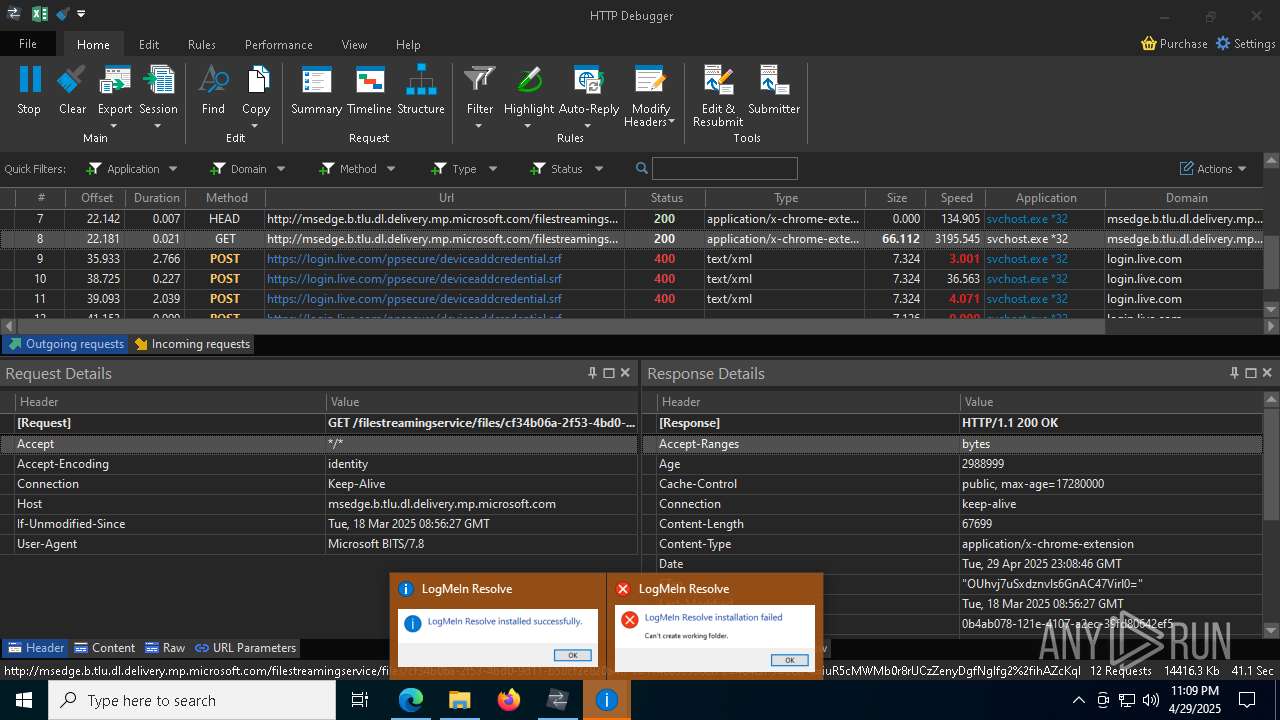1280x720 pixels.
Task: Click OK in the installed successfully dialog
Action: (572, 655)
